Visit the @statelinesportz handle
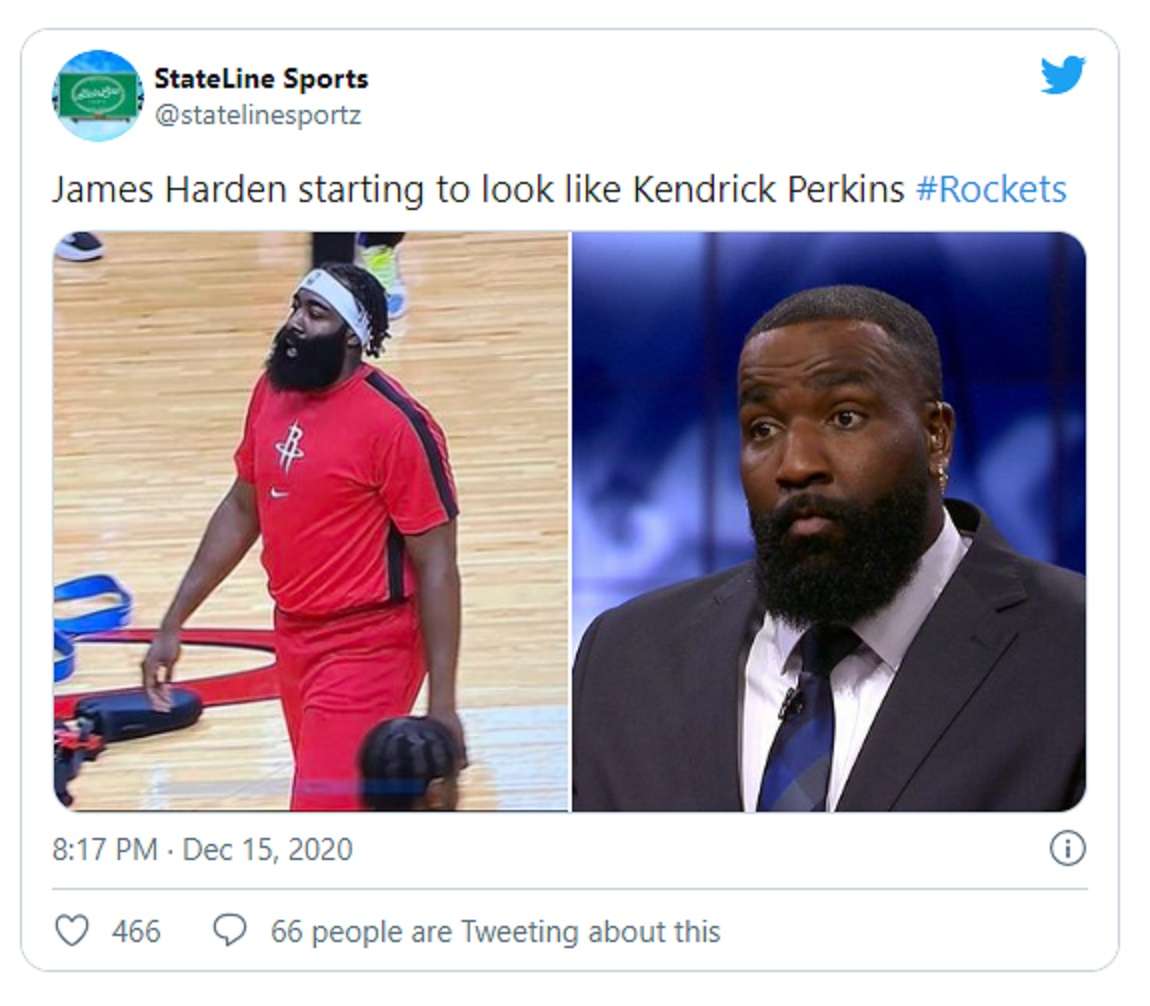The image size is (1150, 1006). (x=257, y=115)
